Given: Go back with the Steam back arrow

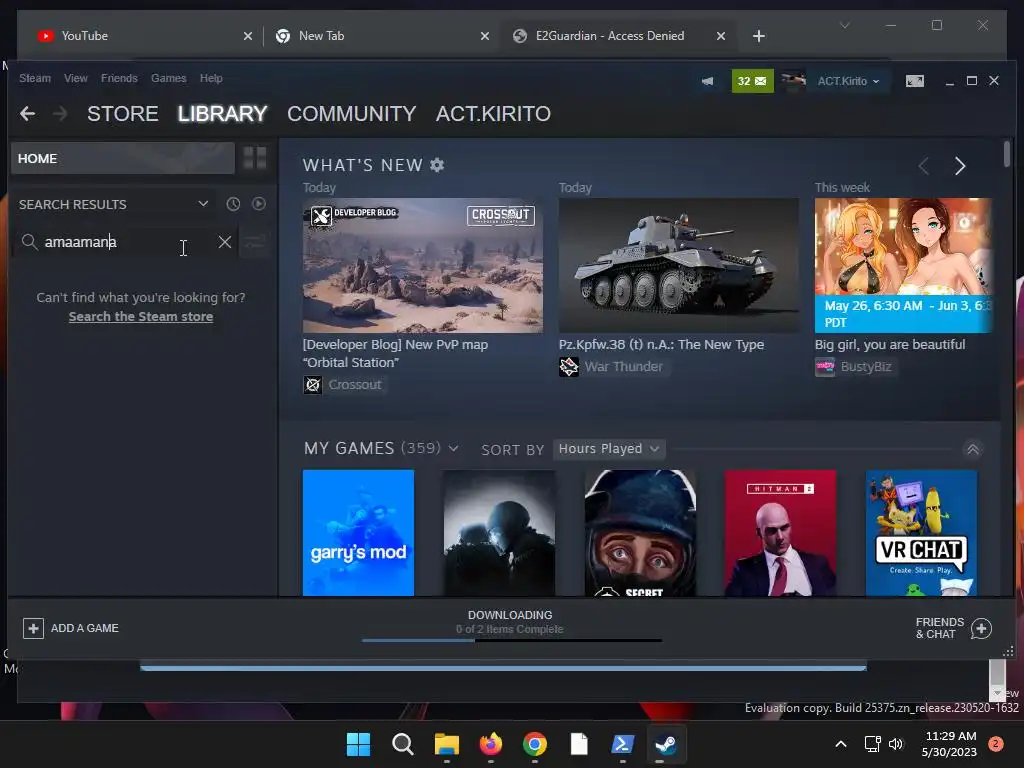Looking at the screenshot, I should point(27,114).
